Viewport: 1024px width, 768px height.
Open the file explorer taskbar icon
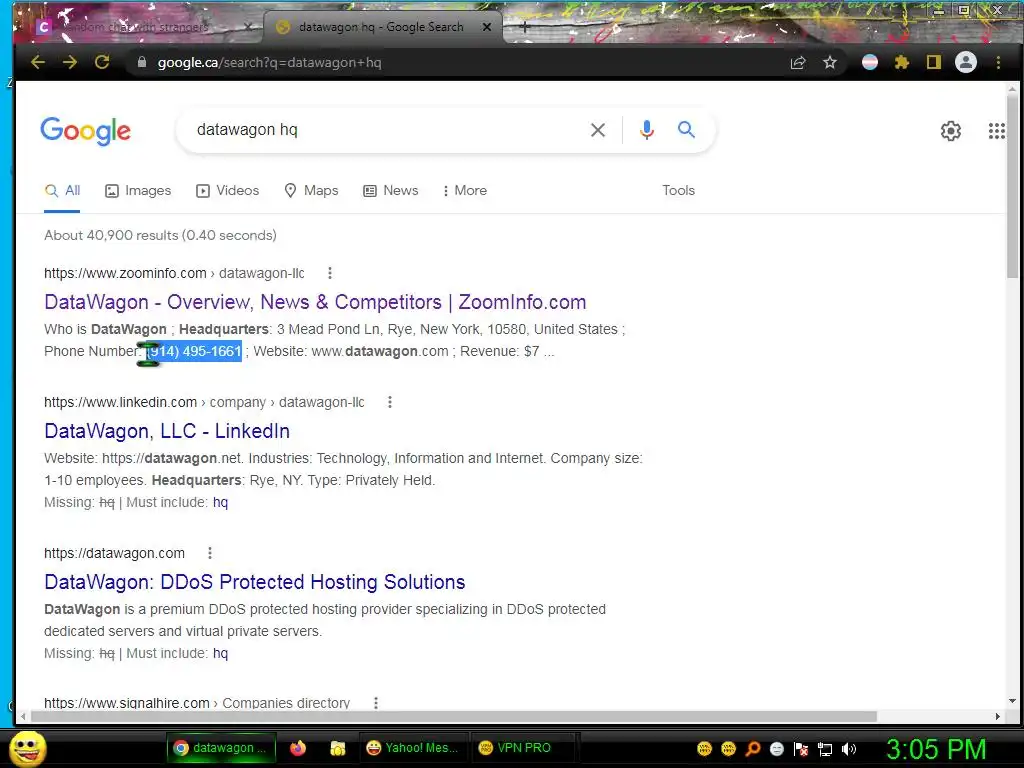(338, 748)
